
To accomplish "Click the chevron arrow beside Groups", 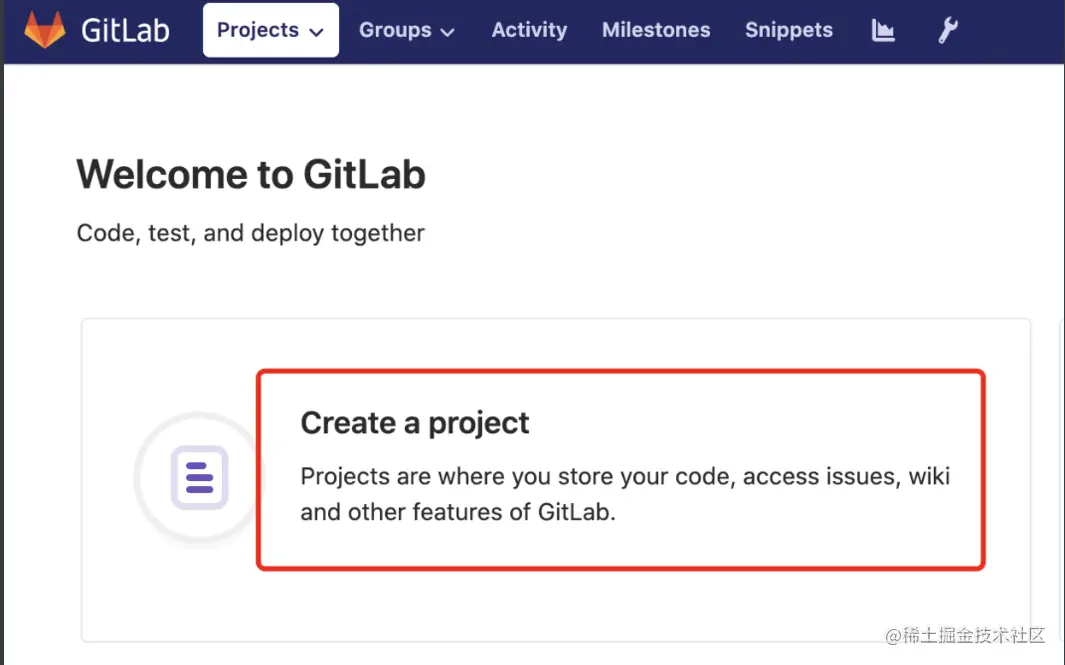I will tap(447, 32).
